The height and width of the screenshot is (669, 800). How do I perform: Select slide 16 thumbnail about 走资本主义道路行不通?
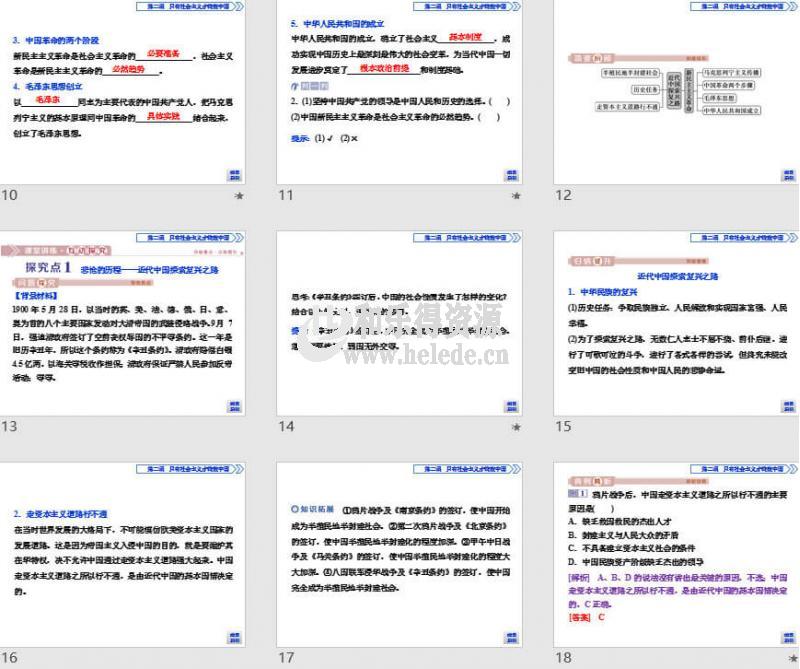pyautogui.click(x=122, y=555)
